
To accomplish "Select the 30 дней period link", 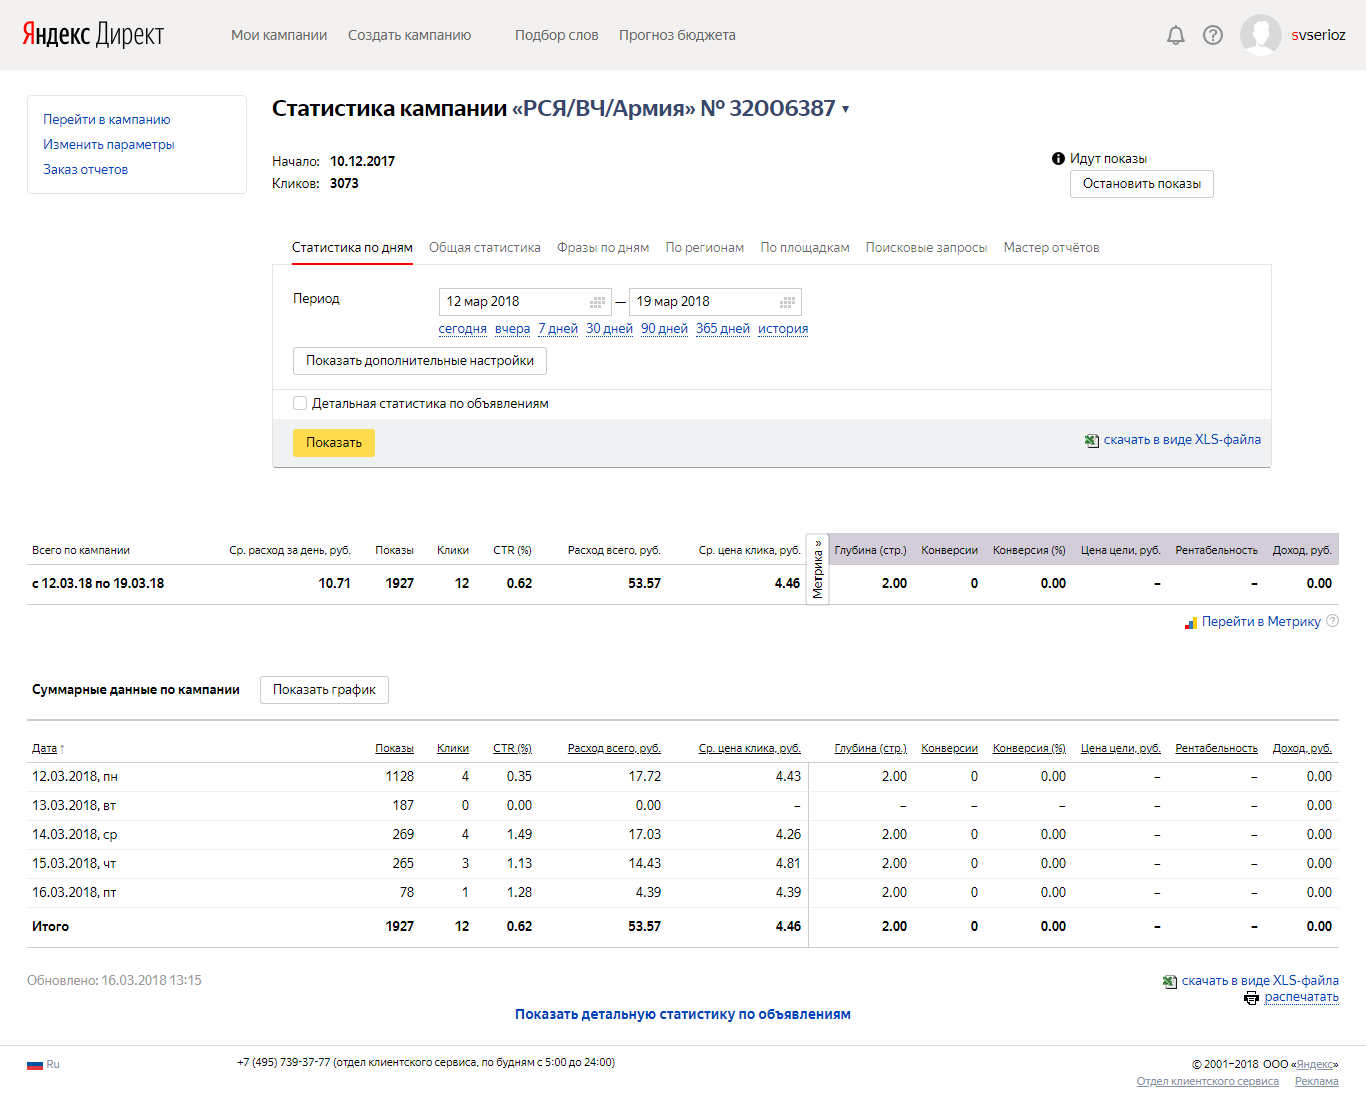I will (x=609, y=328).
